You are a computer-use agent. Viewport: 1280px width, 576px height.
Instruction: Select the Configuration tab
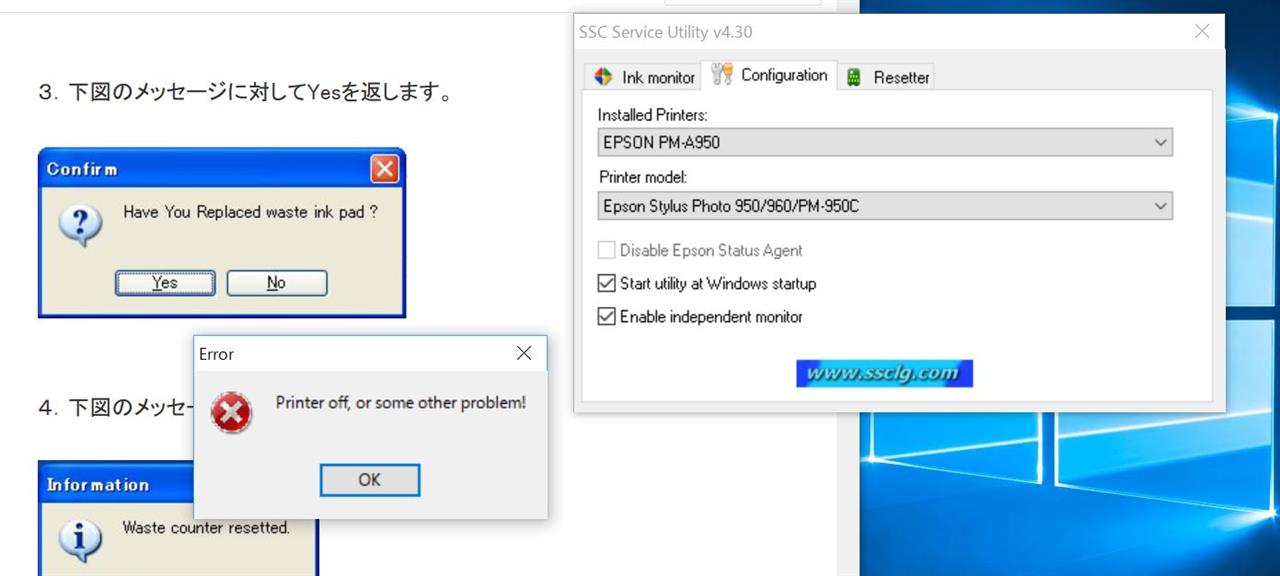tap(770, 74)
